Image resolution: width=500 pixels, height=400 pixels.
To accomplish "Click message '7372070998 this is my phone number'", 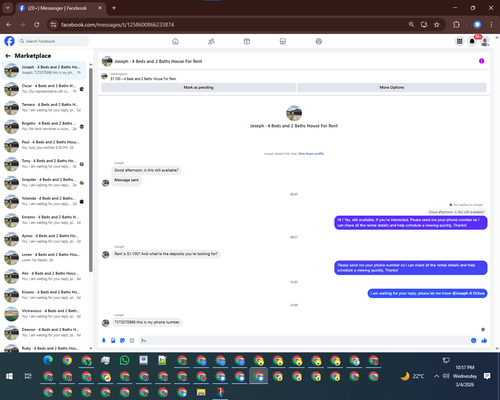I will (147, 322).
